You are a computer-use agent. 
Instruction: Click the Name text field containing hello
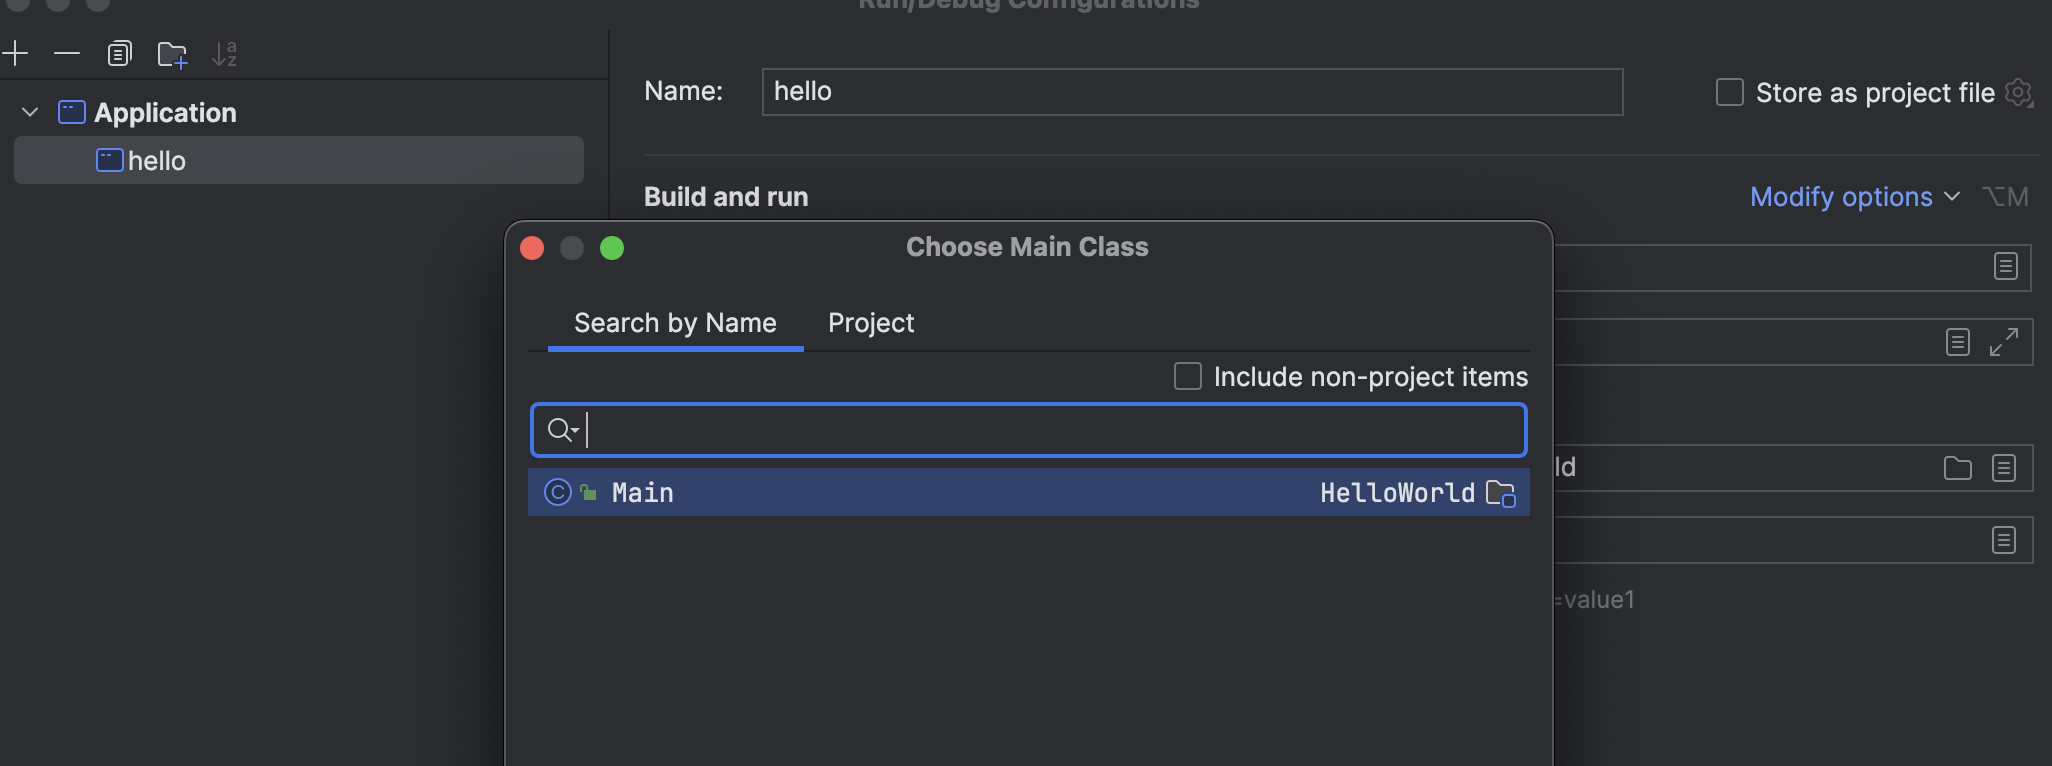pos(1192,92)
